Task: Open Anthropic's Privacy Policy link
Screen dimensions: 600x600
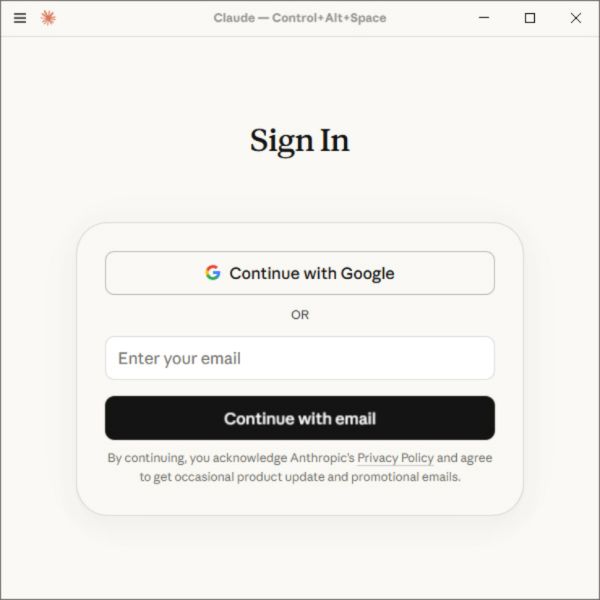Action: tap(395, 458)
